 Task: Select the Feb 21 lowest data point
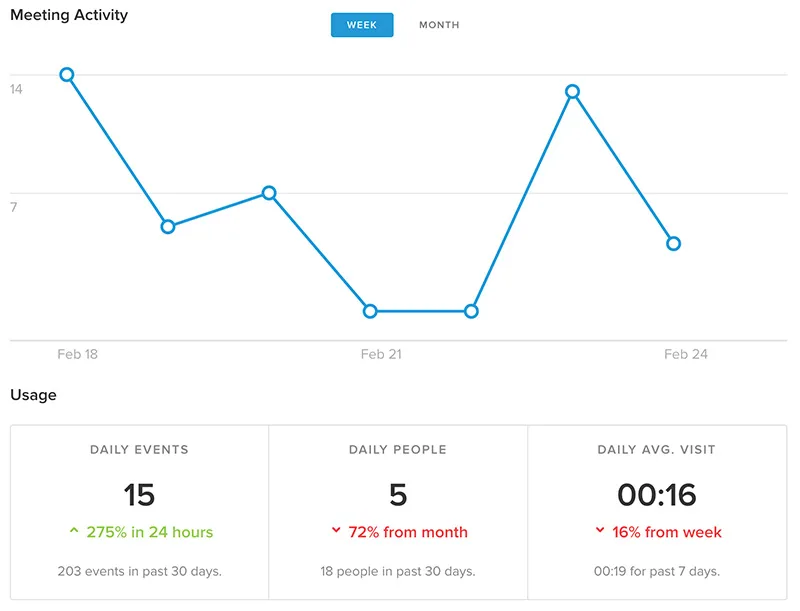tap(370, 311)
